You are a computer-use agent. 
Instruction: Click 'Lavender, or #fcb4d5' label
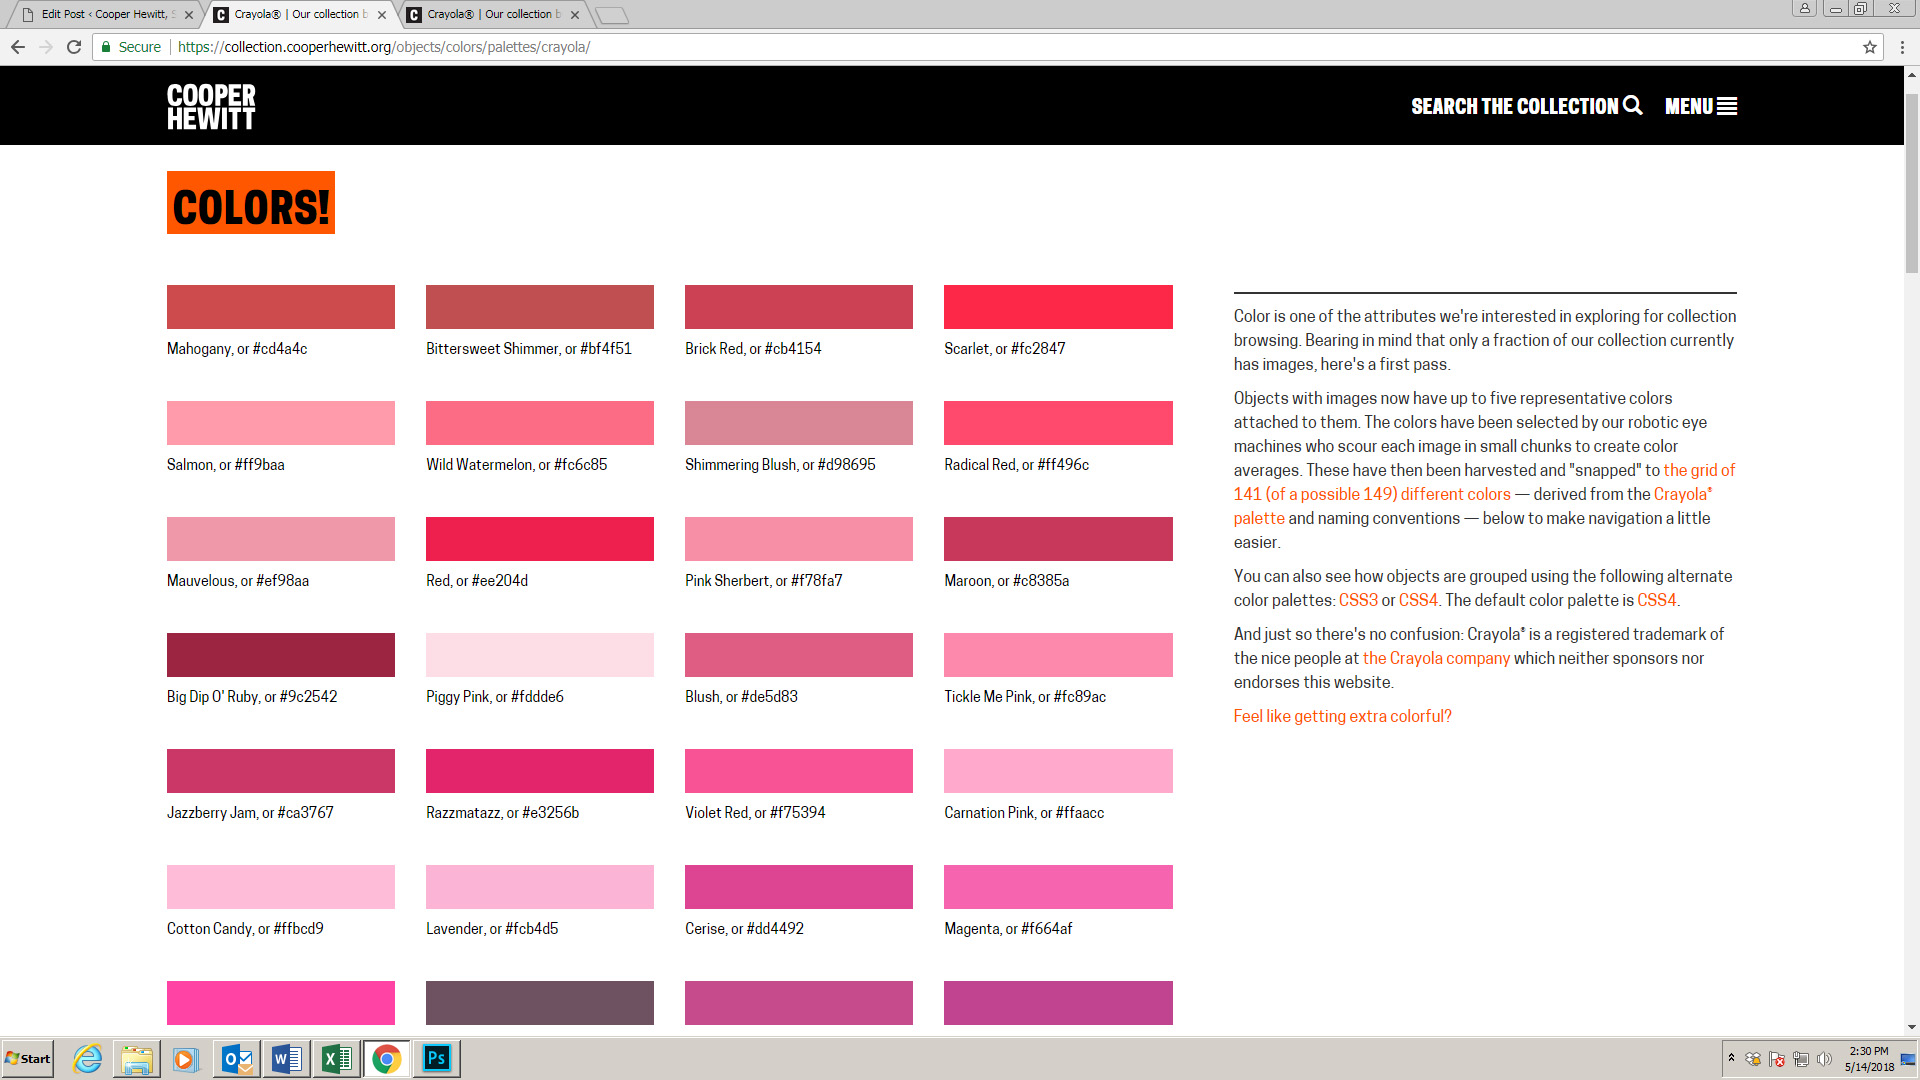(x=492, y=929)
